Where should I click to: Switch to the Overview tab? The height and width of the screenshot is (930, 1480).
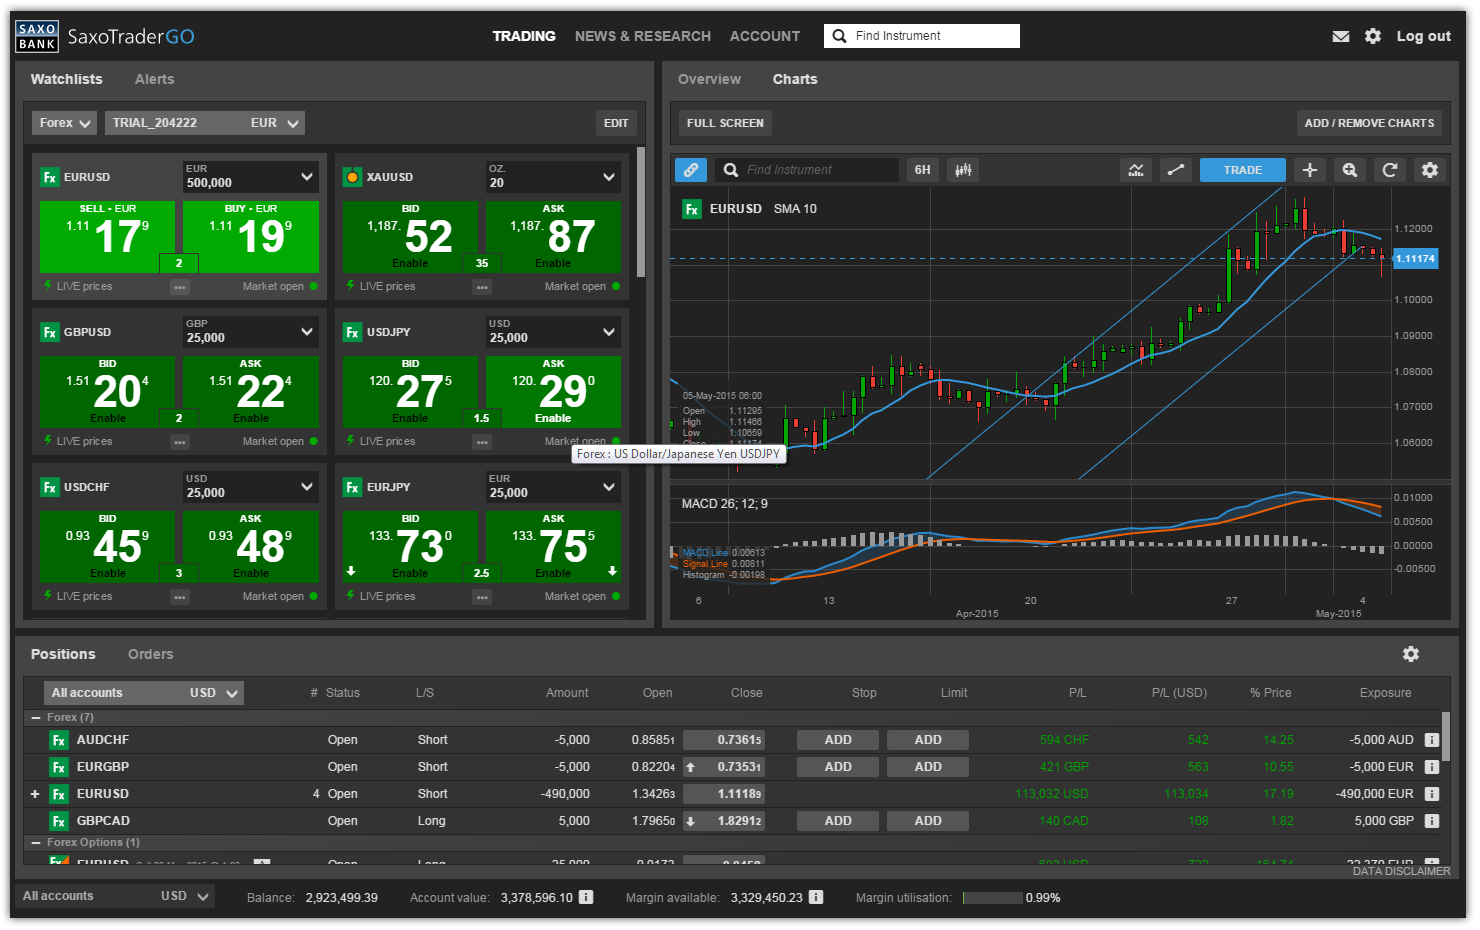point(709,79)
